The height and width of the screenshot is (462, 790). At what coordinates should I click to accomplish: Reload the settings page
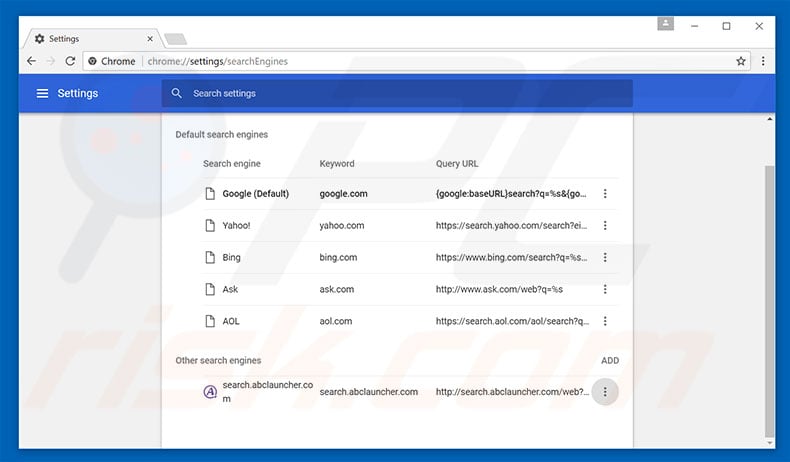pos(70,61)
